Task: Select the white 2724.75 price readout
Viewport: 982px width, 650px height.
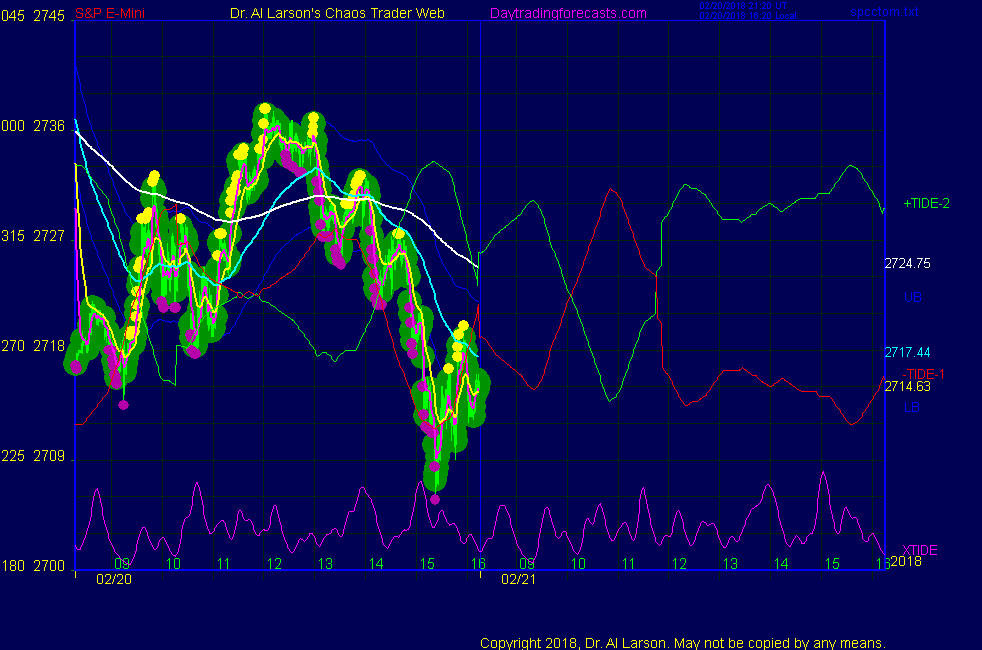Action: click(x=907, y=264)
